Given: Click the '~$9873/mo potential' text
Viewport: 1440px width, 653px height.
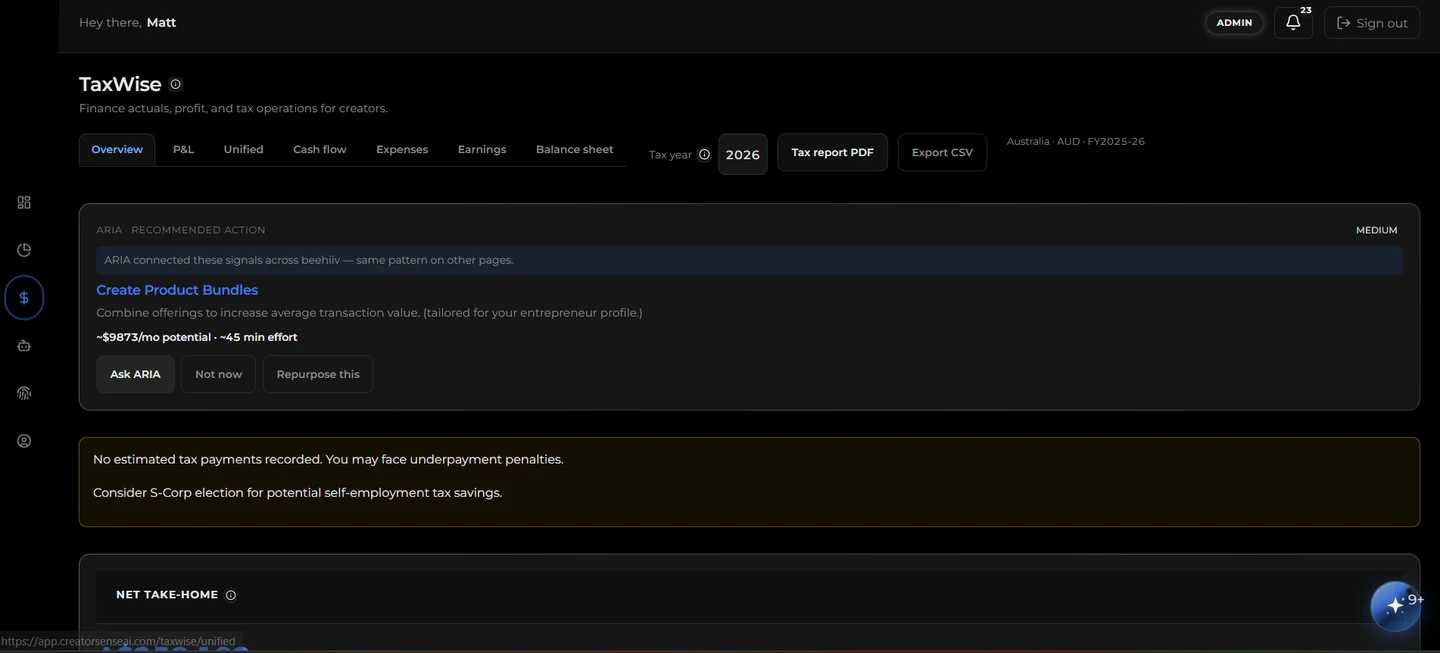Looking at the screenshot, I should pos(154,337).
